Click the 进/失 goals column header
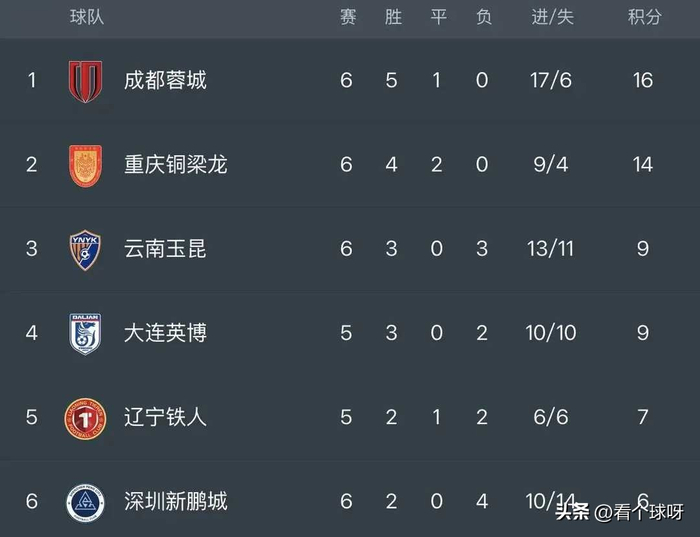The height and width of the screenshot is (537, 700). pos(552,18)
